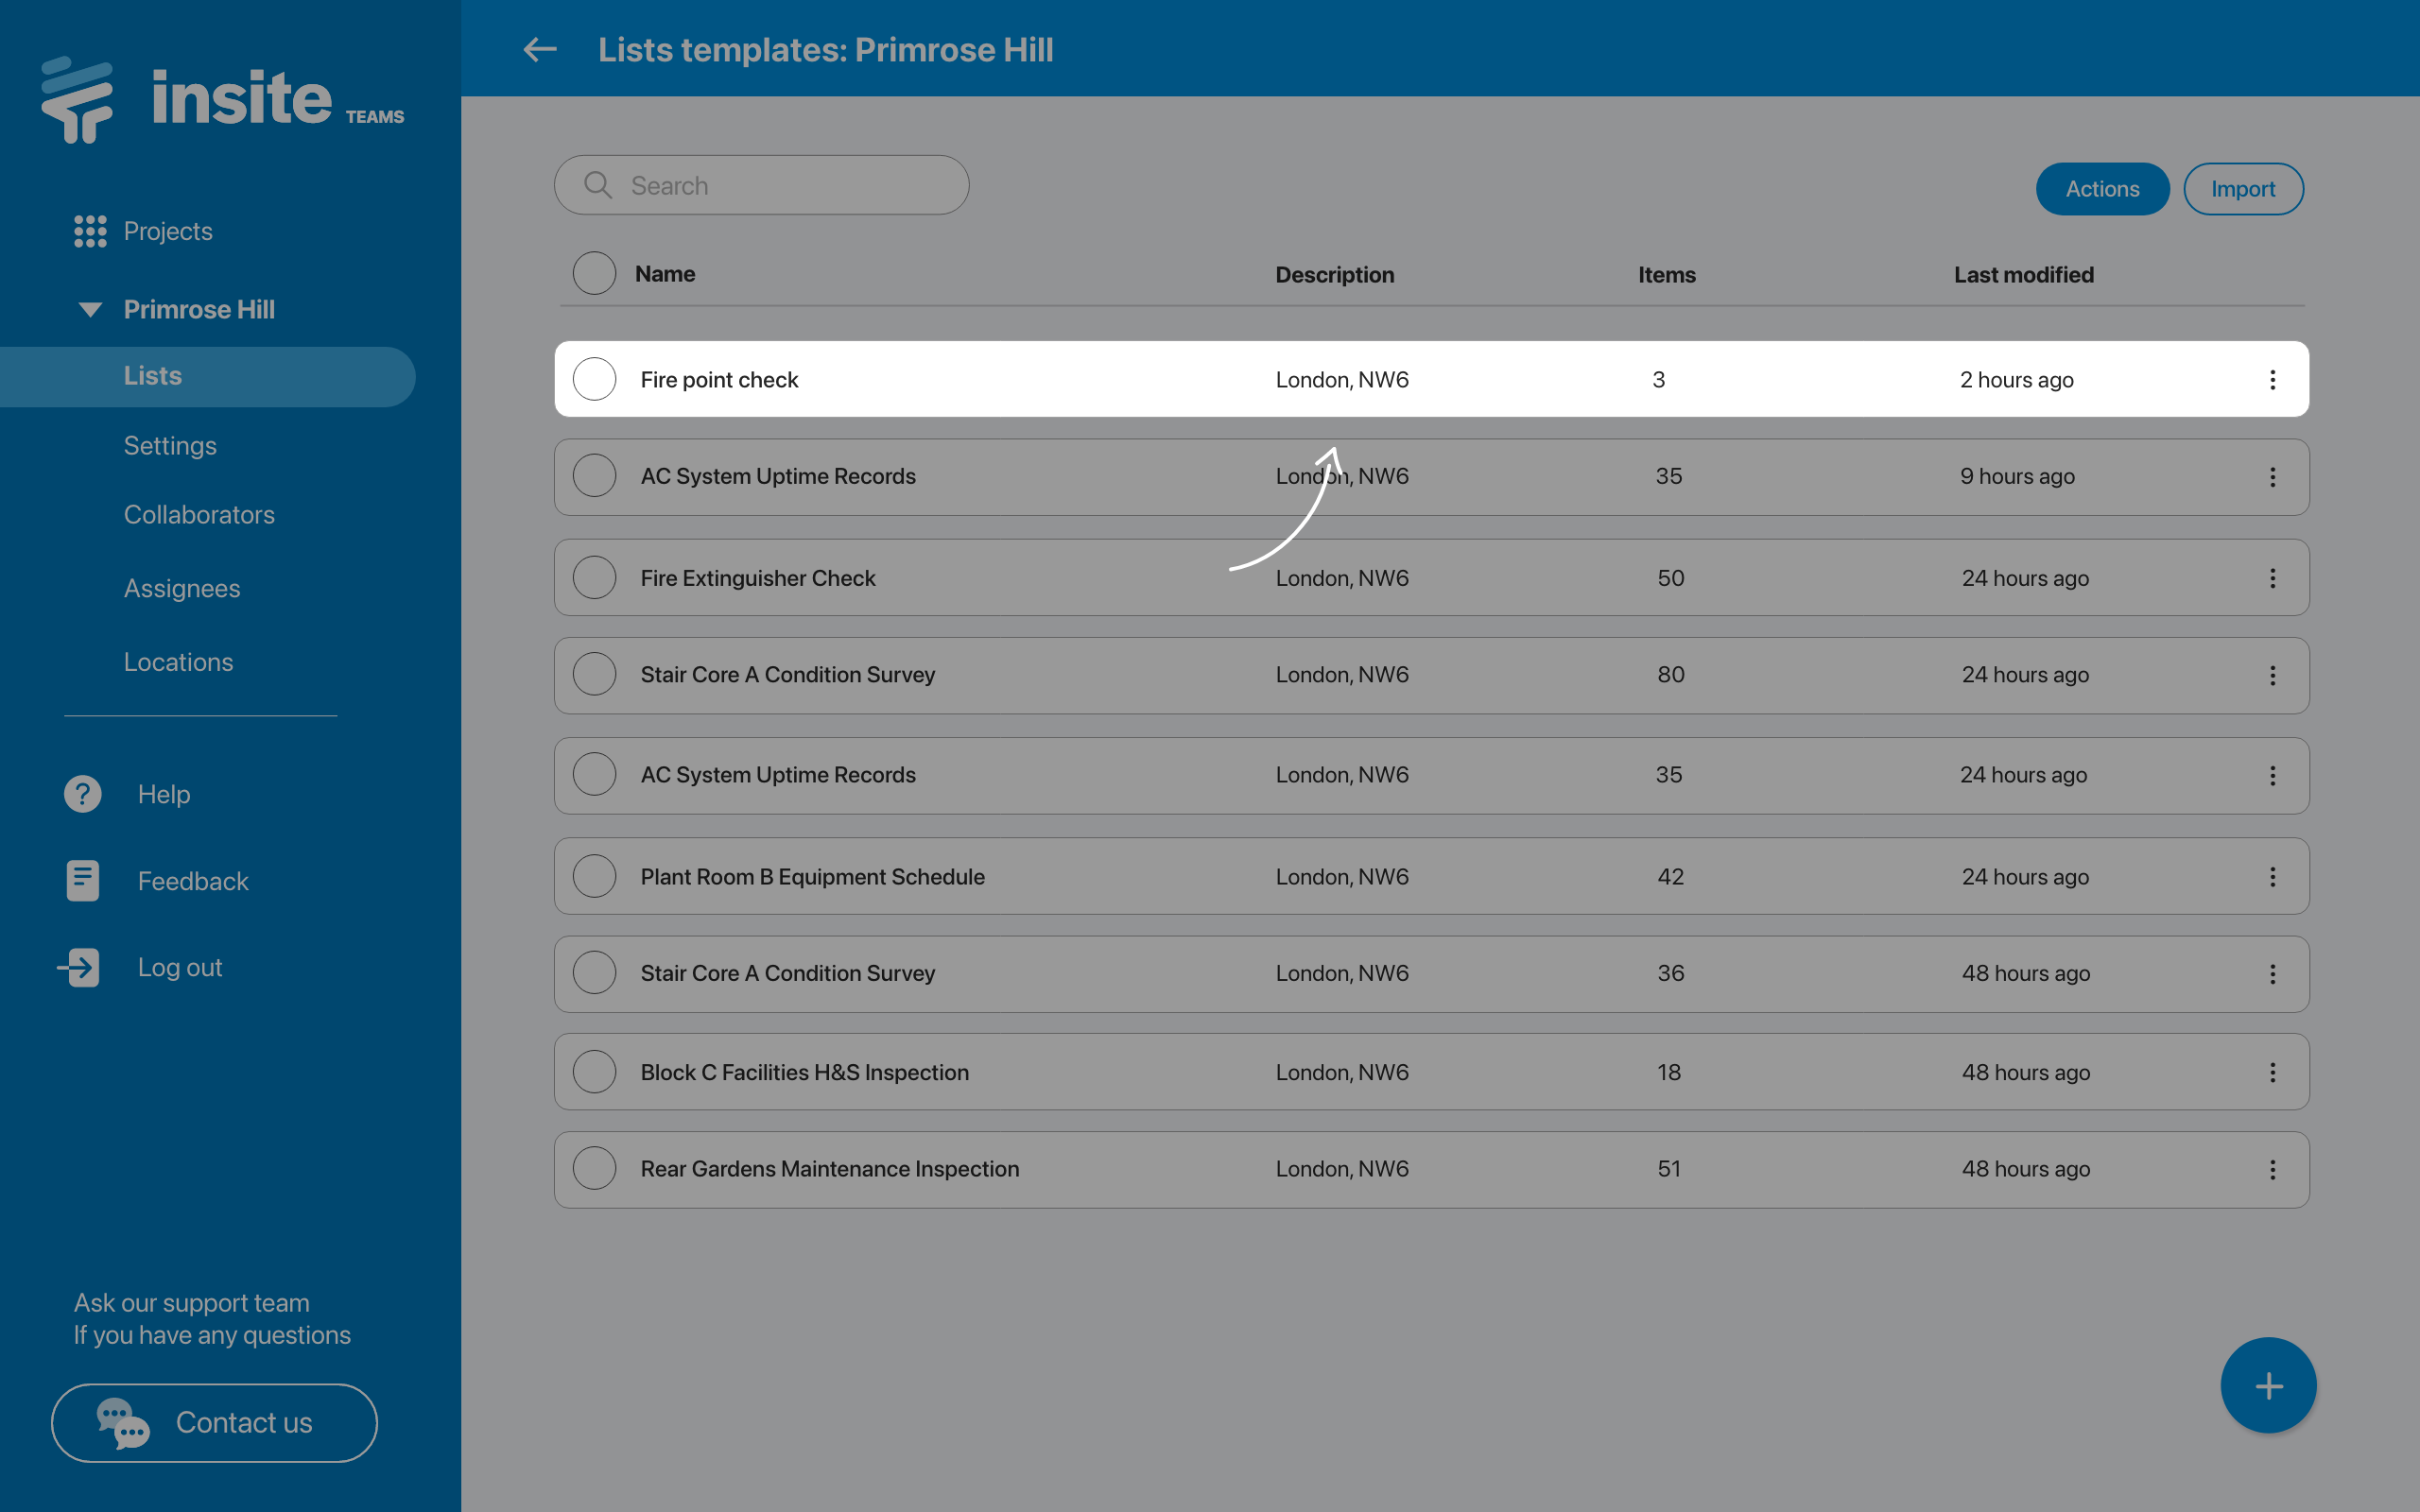Screen dimensions: 2420x1512
Task: Collapse the Primrose Hill project triangle
Action: (x=90, y=310)
